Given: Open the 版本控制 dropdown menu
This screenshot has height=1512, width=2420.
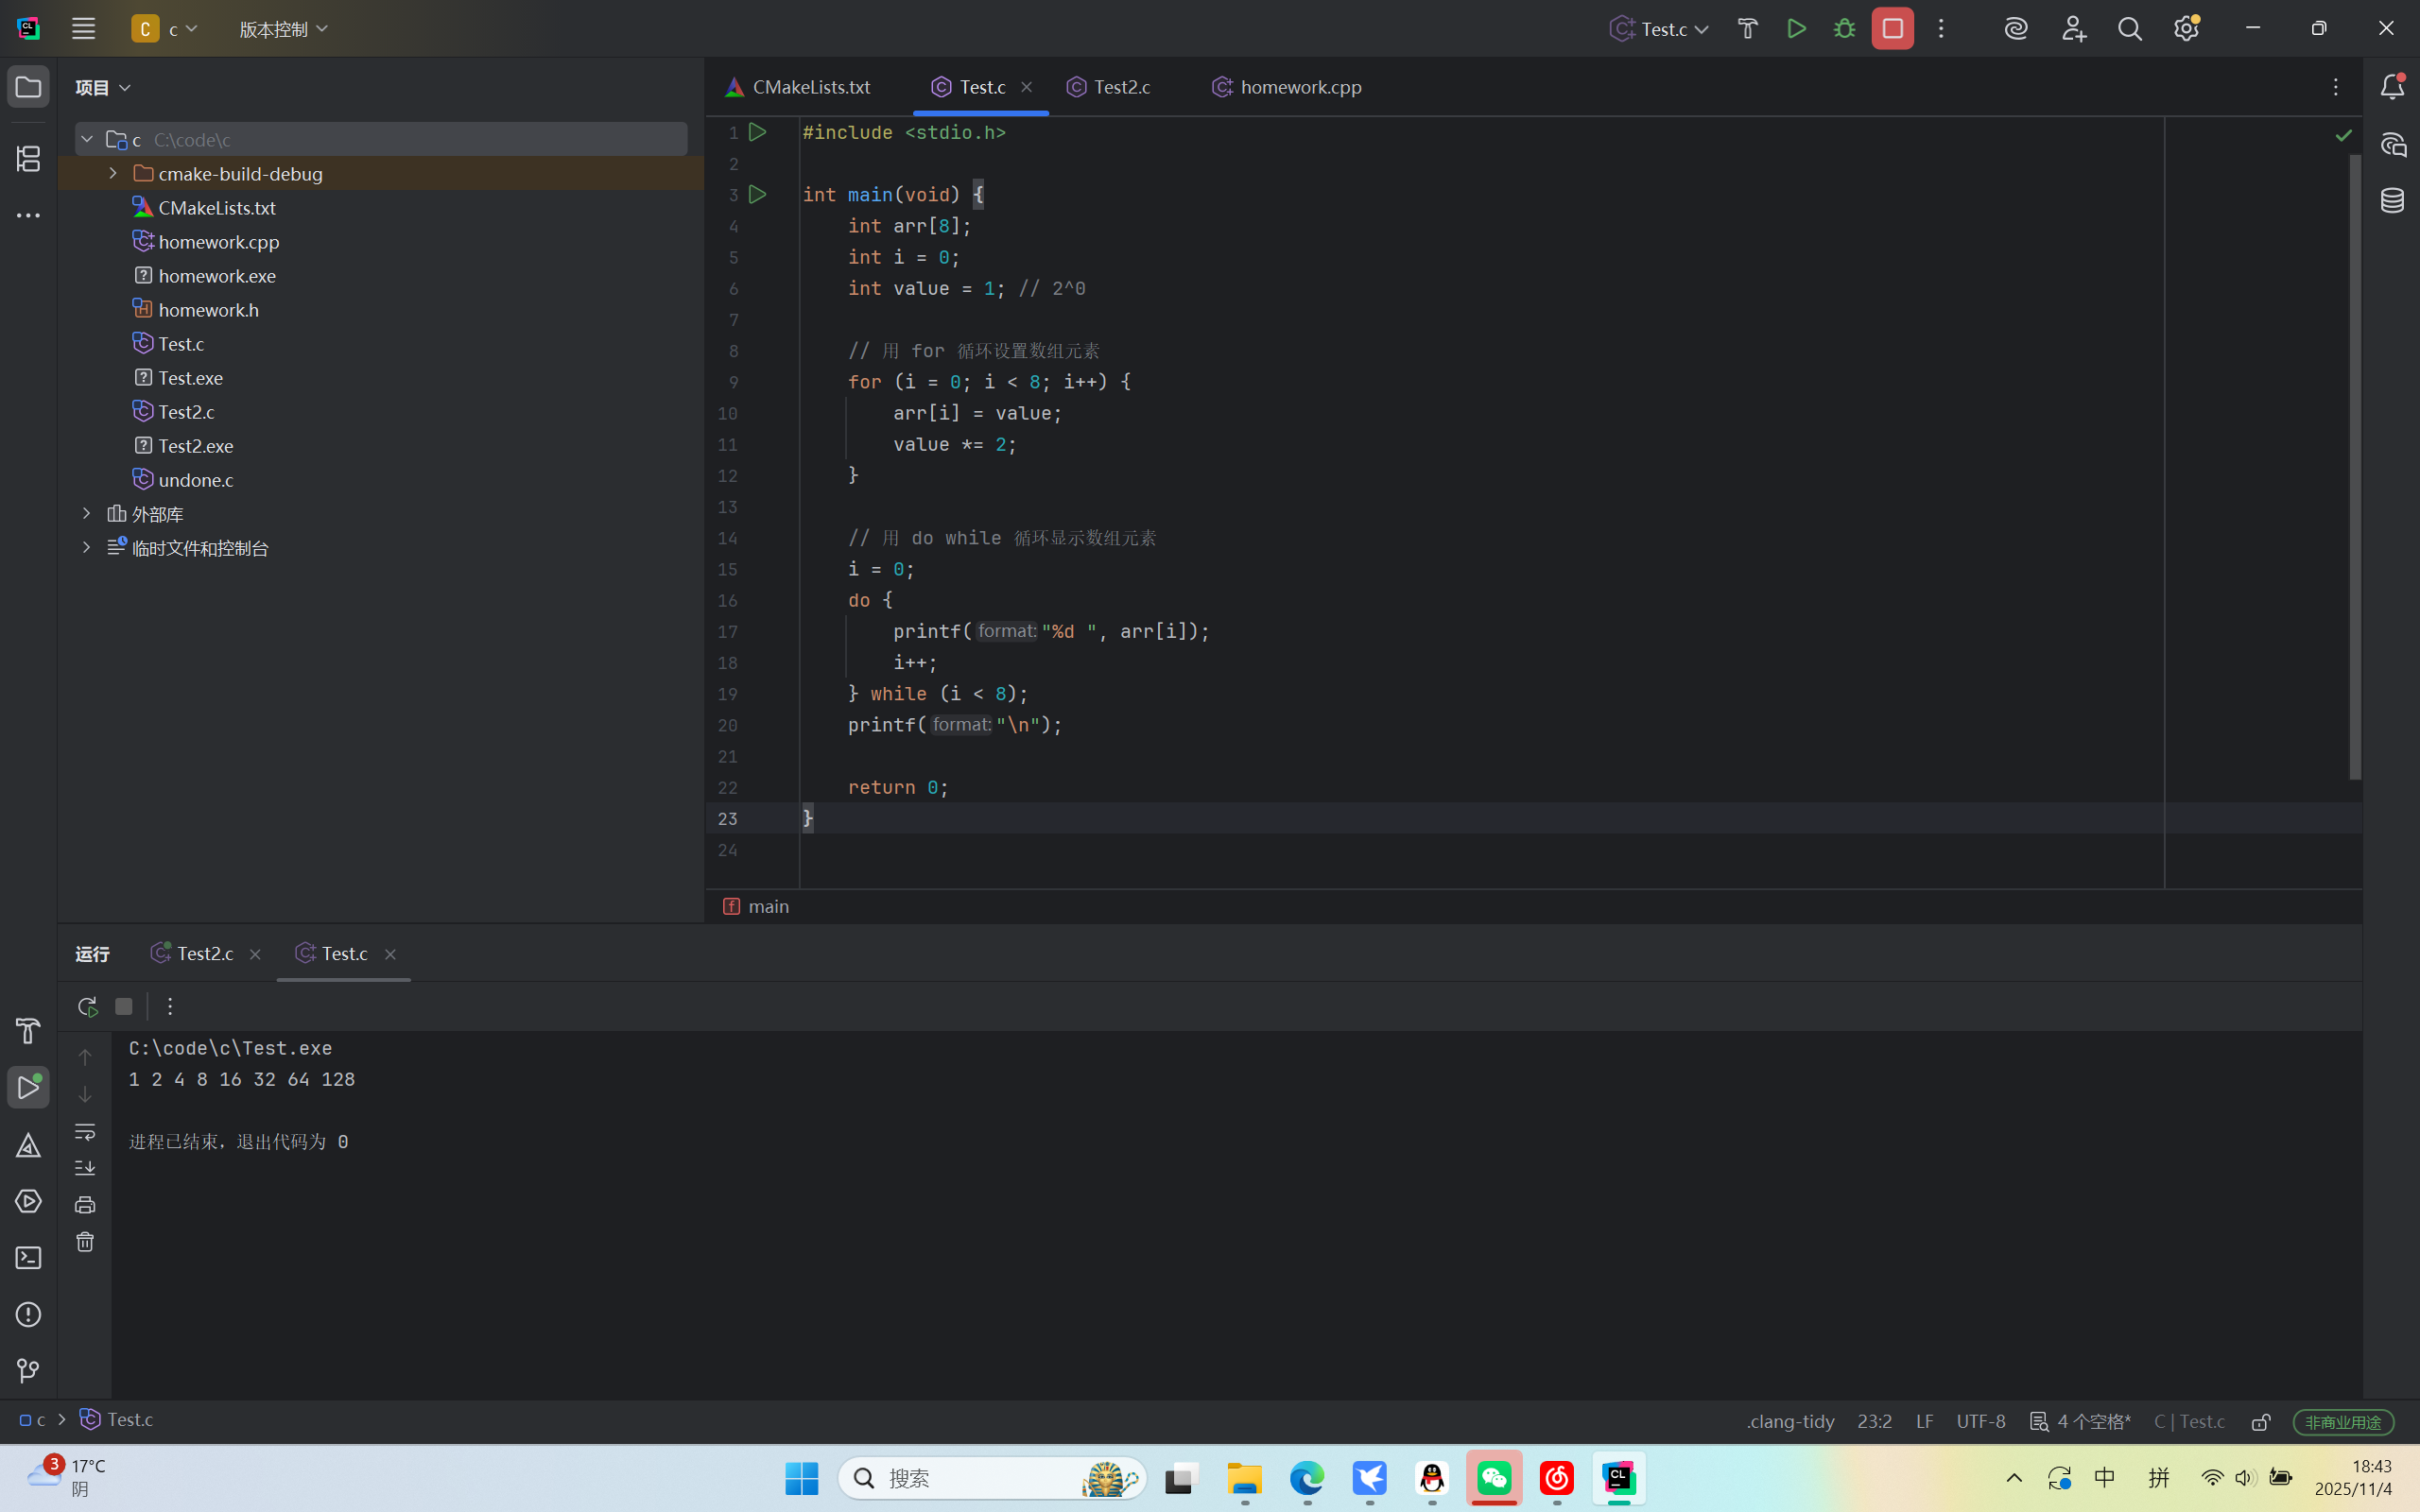Looking at the screenshot, I should point(283,29).
